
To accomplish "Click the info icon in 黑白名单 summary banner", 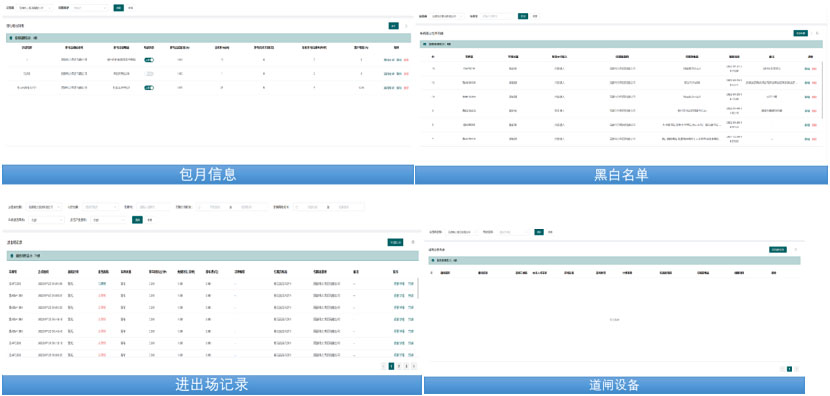I will [425, 44].
